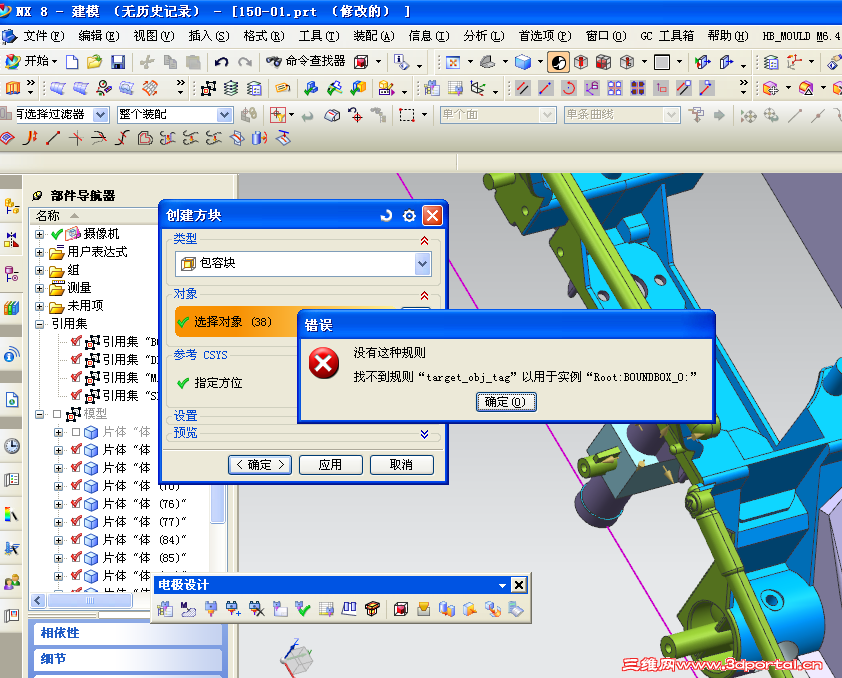Open the selection filter dropdown arrow
This screenshot has height=678, width=842.
coord(100,114)
